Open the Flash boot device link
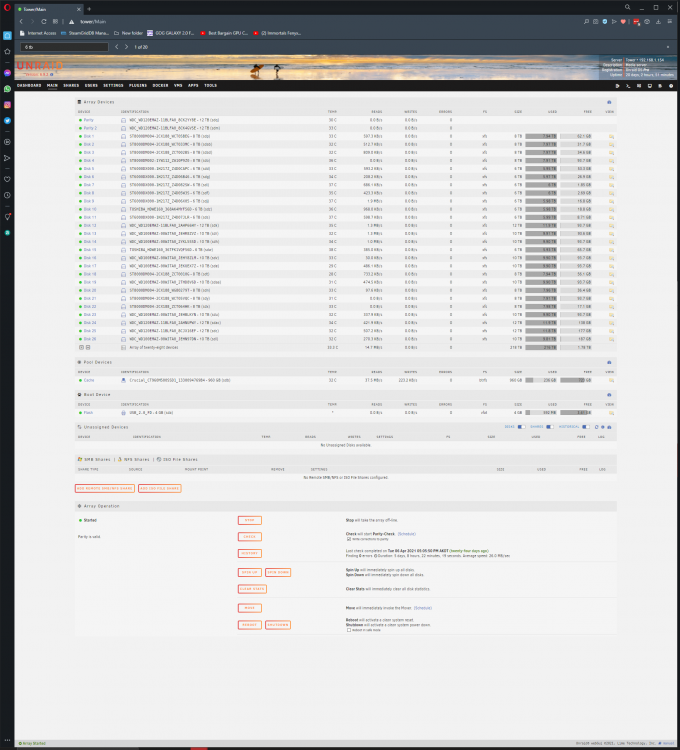 point(88,412)
